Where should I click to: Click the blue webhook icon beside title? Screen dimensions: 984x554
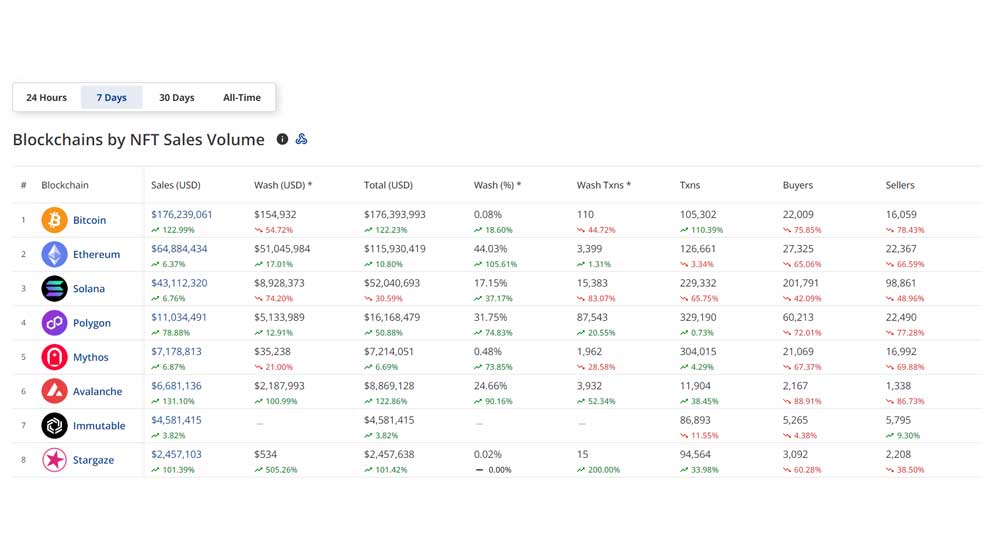pyautogui.click(x=301, y=139)
